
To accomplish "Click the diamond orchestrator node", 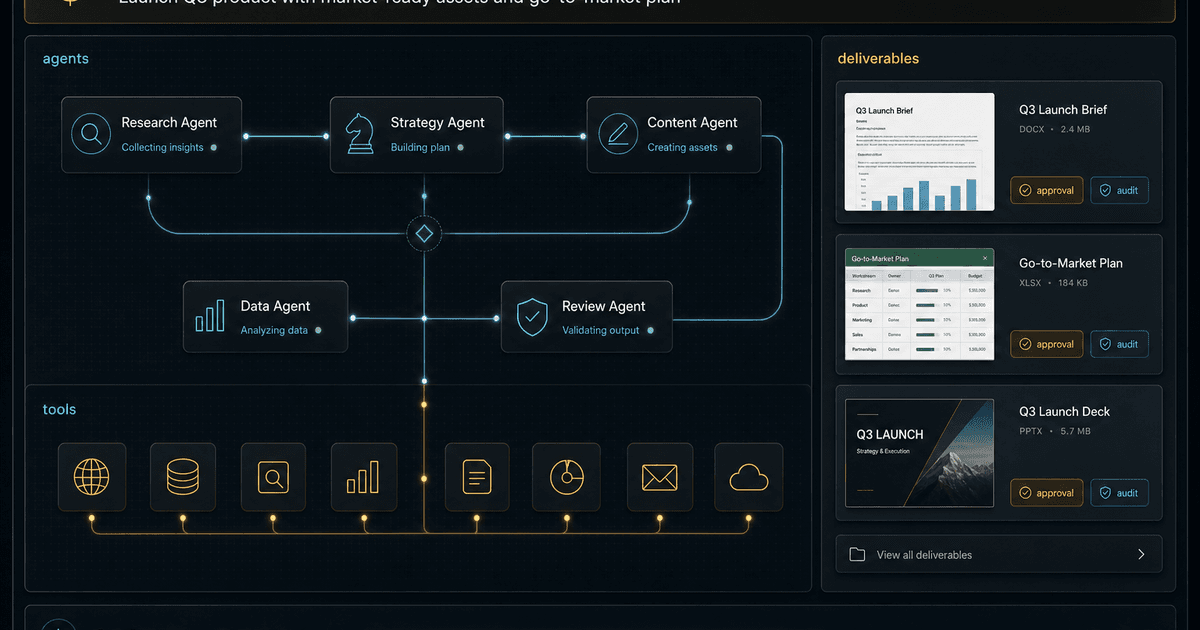I will [x=424, y=235].
